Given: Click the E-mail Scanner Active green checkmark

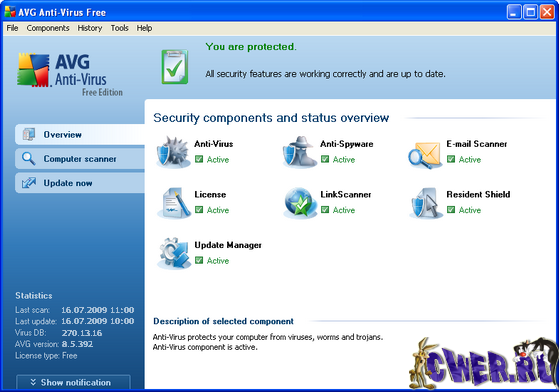Looking at the screenshot, I should (x=451, y=159).
